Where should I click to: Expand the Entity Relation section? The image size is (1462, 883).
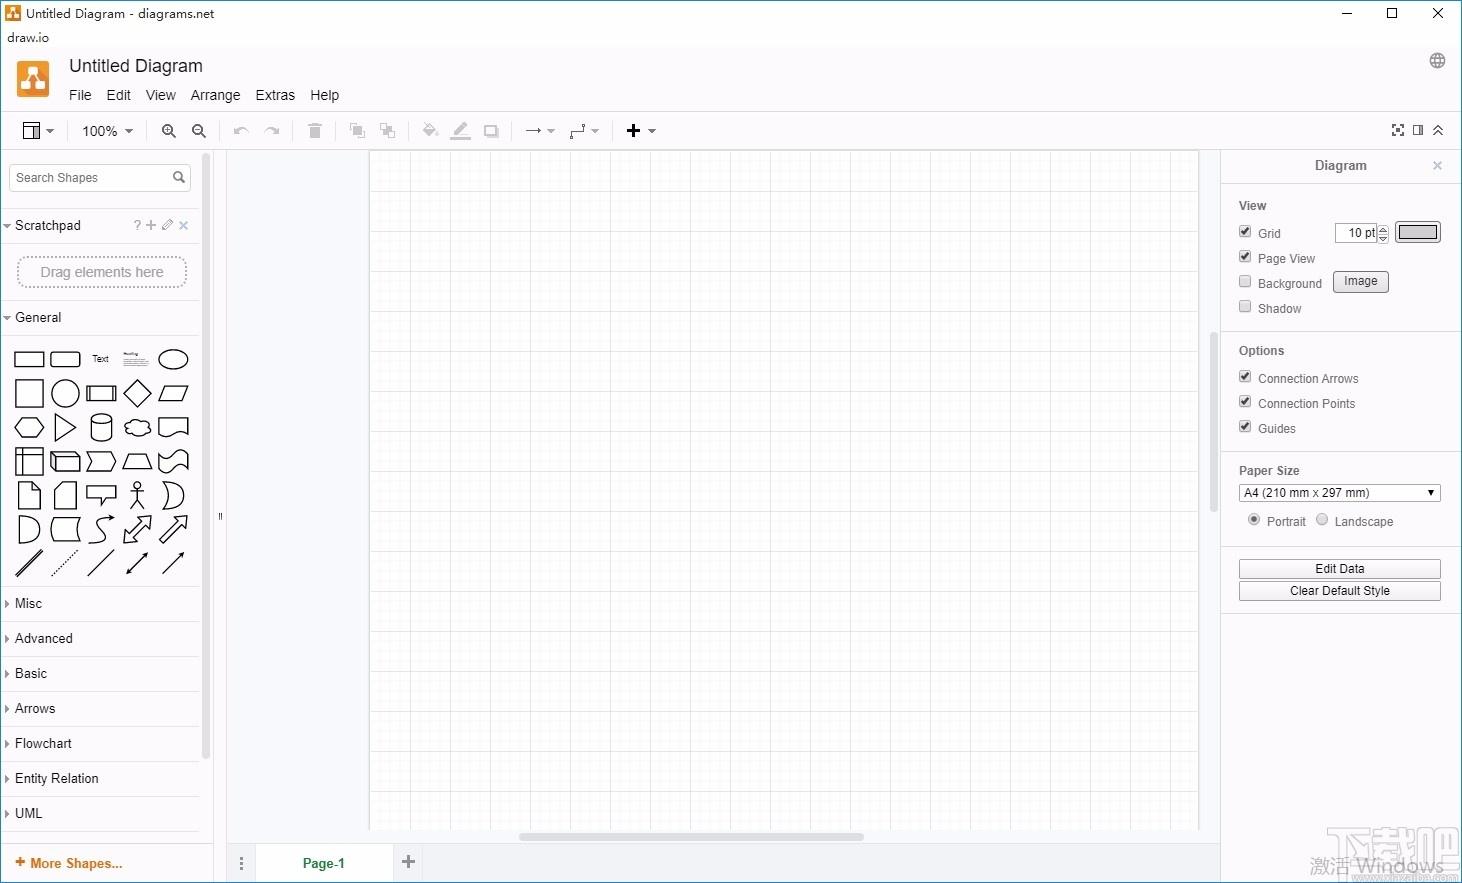101,779
